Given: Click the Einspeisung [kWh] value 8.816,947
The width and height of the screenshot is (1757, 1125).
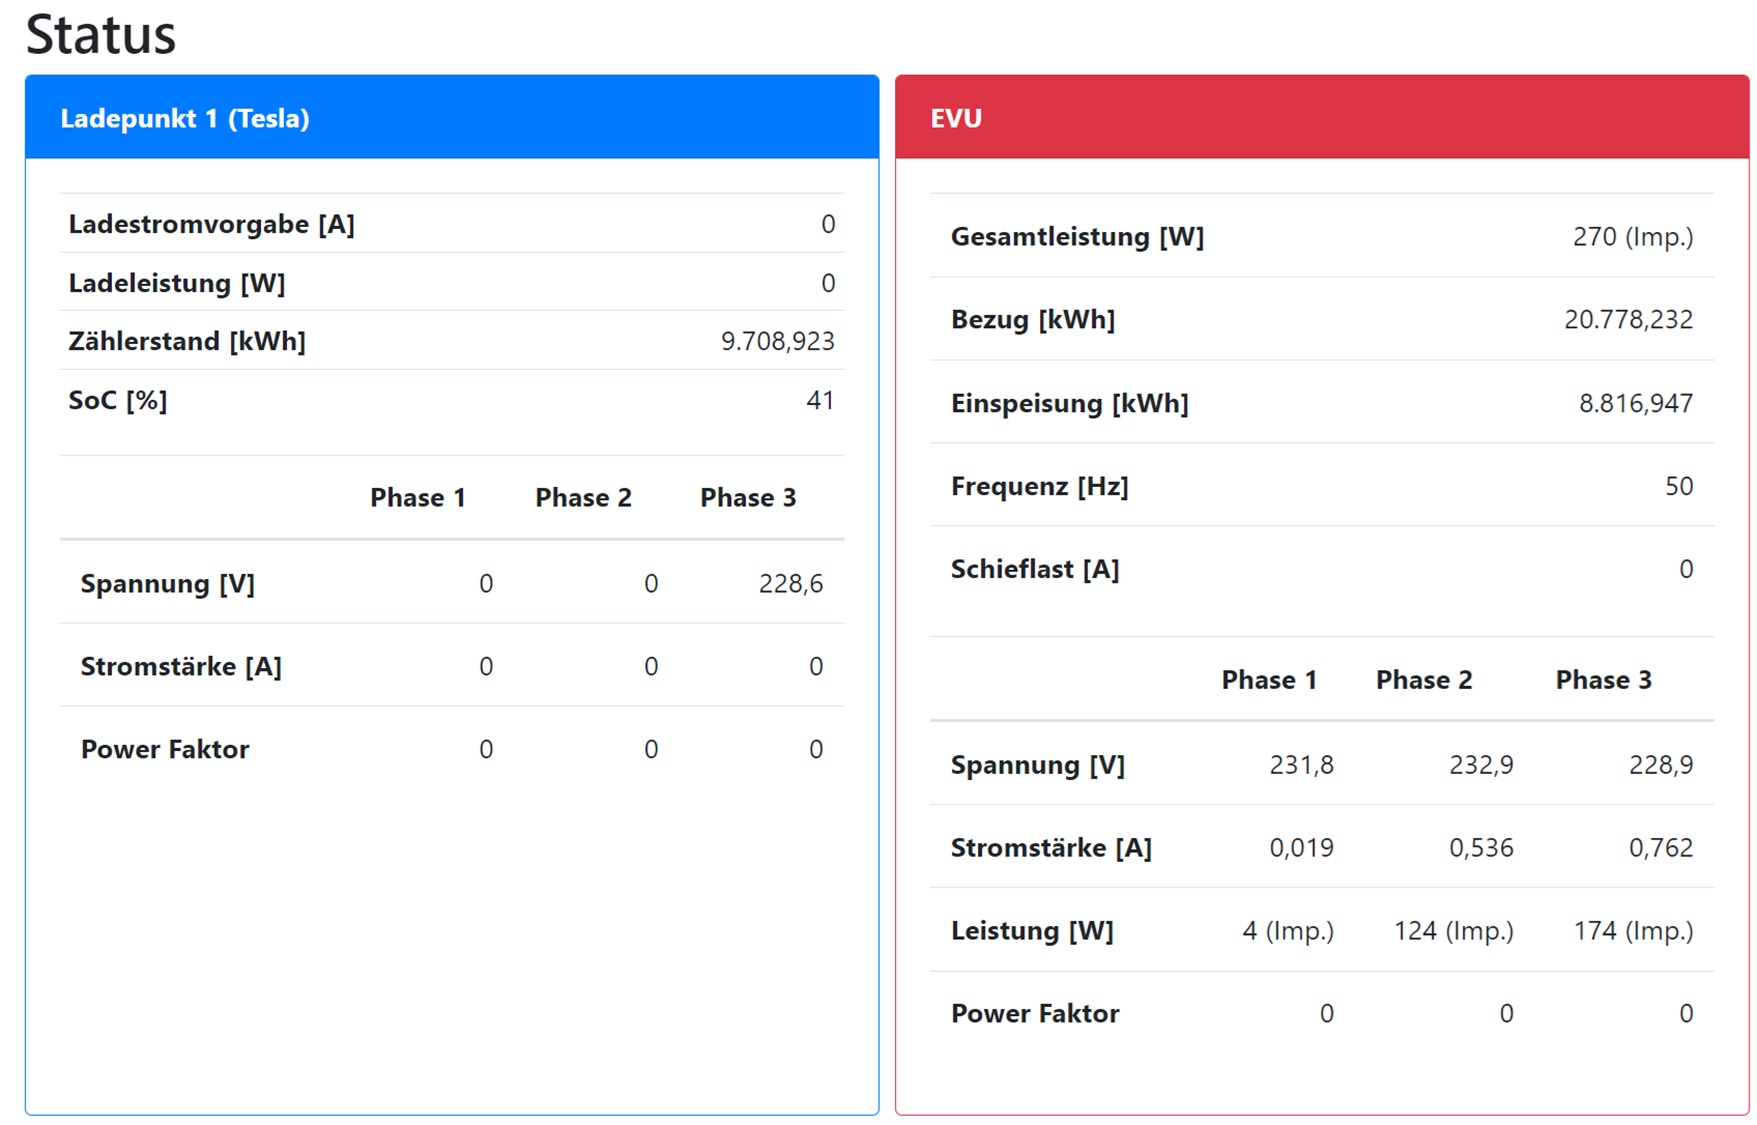Looking at the screenshot, I should 1635,403.
